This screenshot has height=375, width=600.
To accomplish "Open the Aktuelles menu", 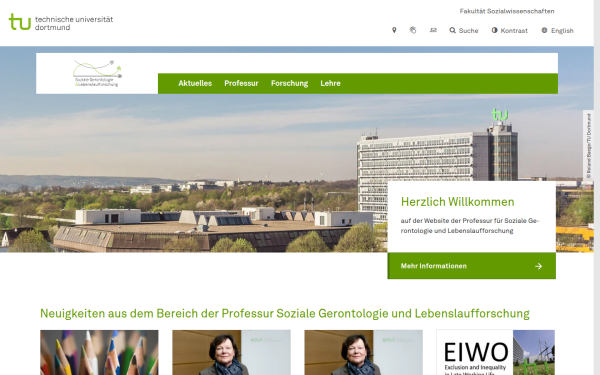I will coord(195,83).
